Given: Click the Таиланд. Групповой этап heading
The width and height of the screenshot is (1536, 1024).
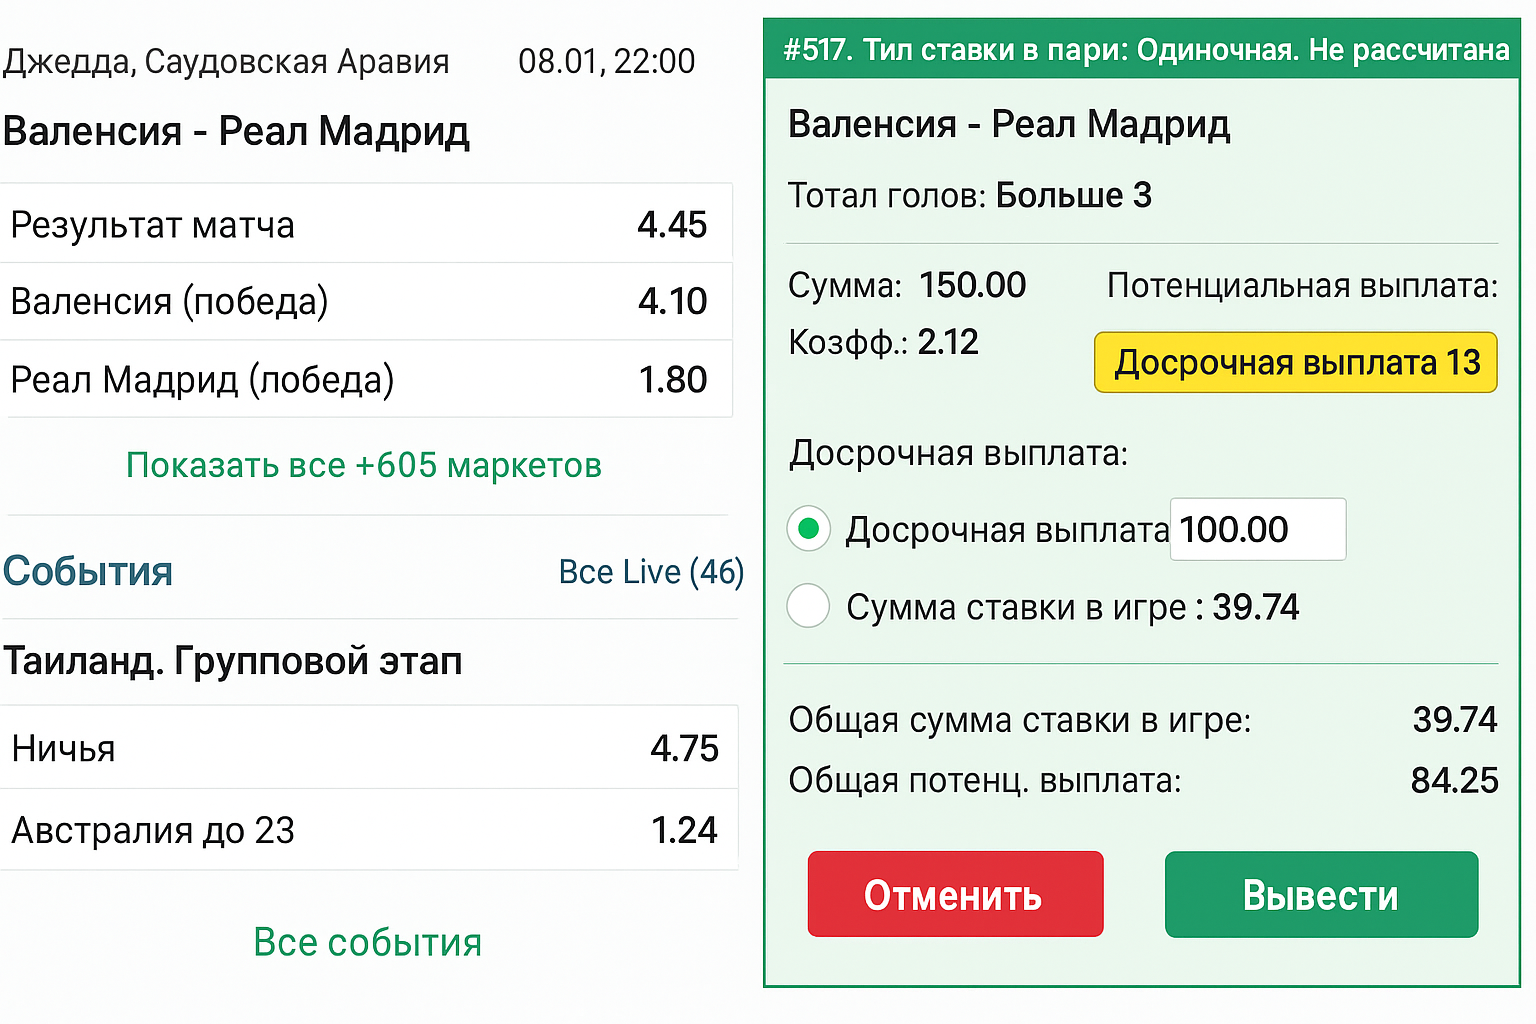Looking at the screenshot, I should (233, 661).
